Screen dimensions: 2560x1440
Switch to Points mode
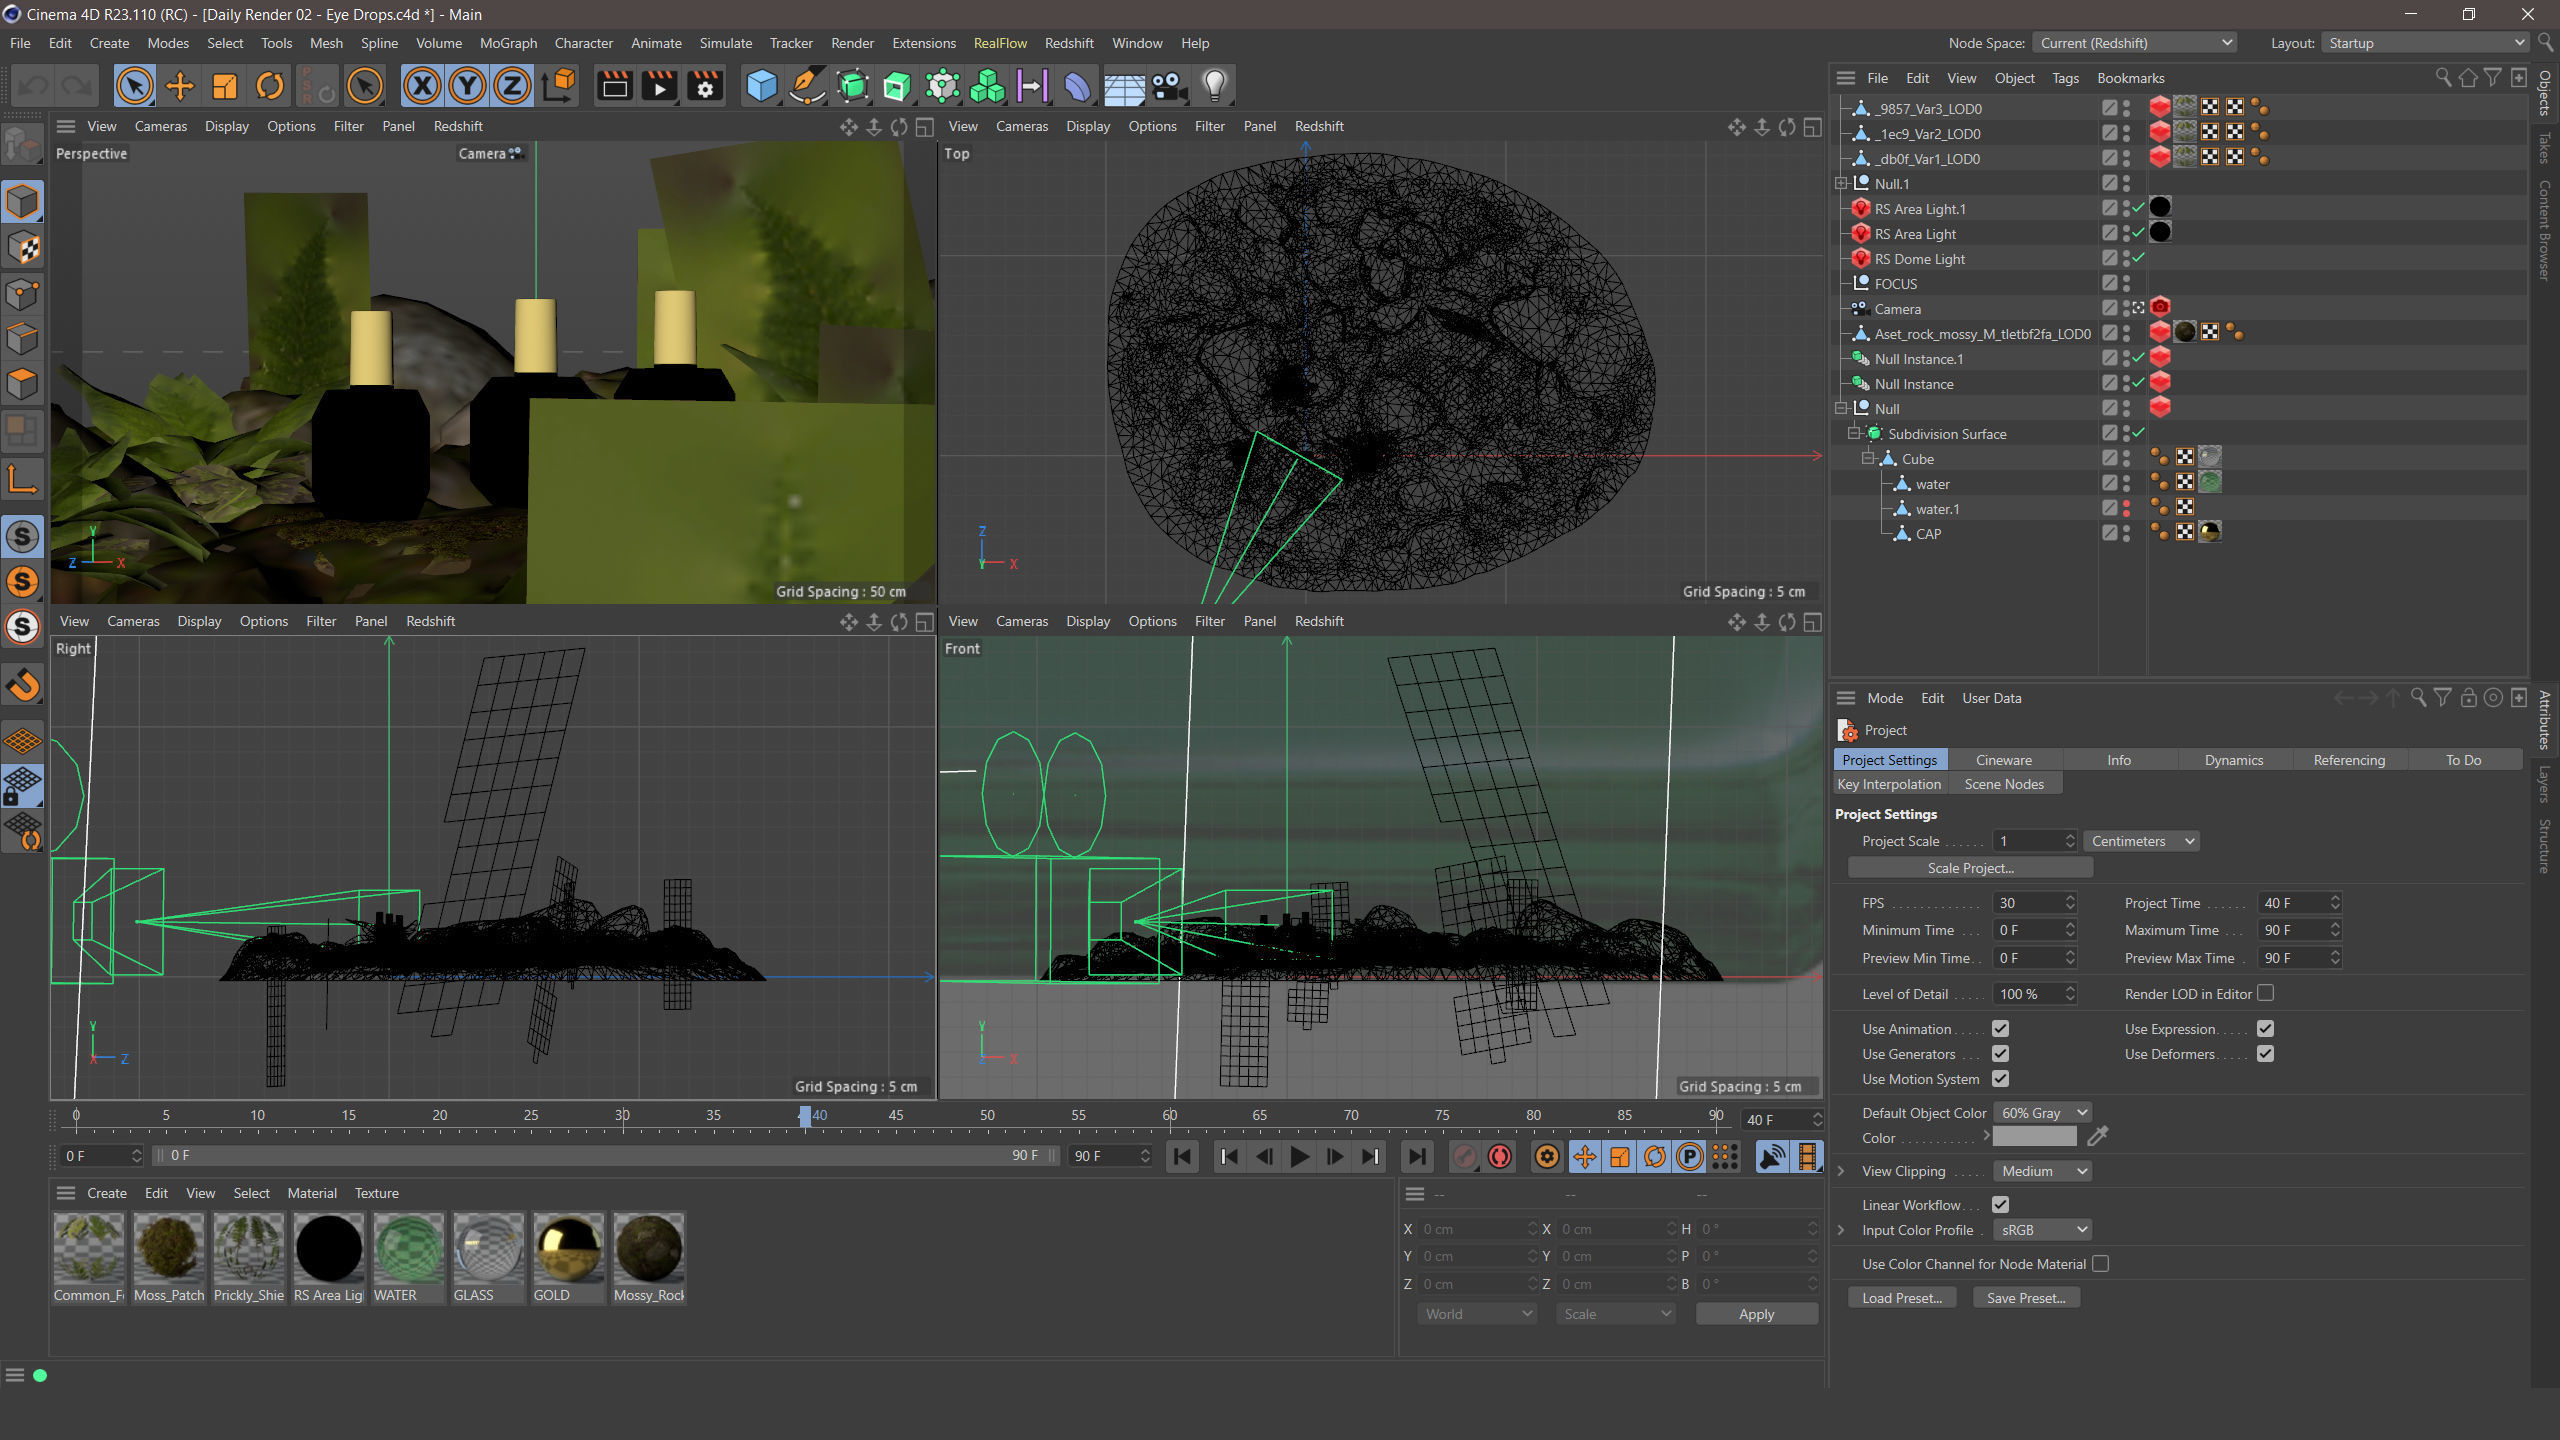(x=23, y=294)
